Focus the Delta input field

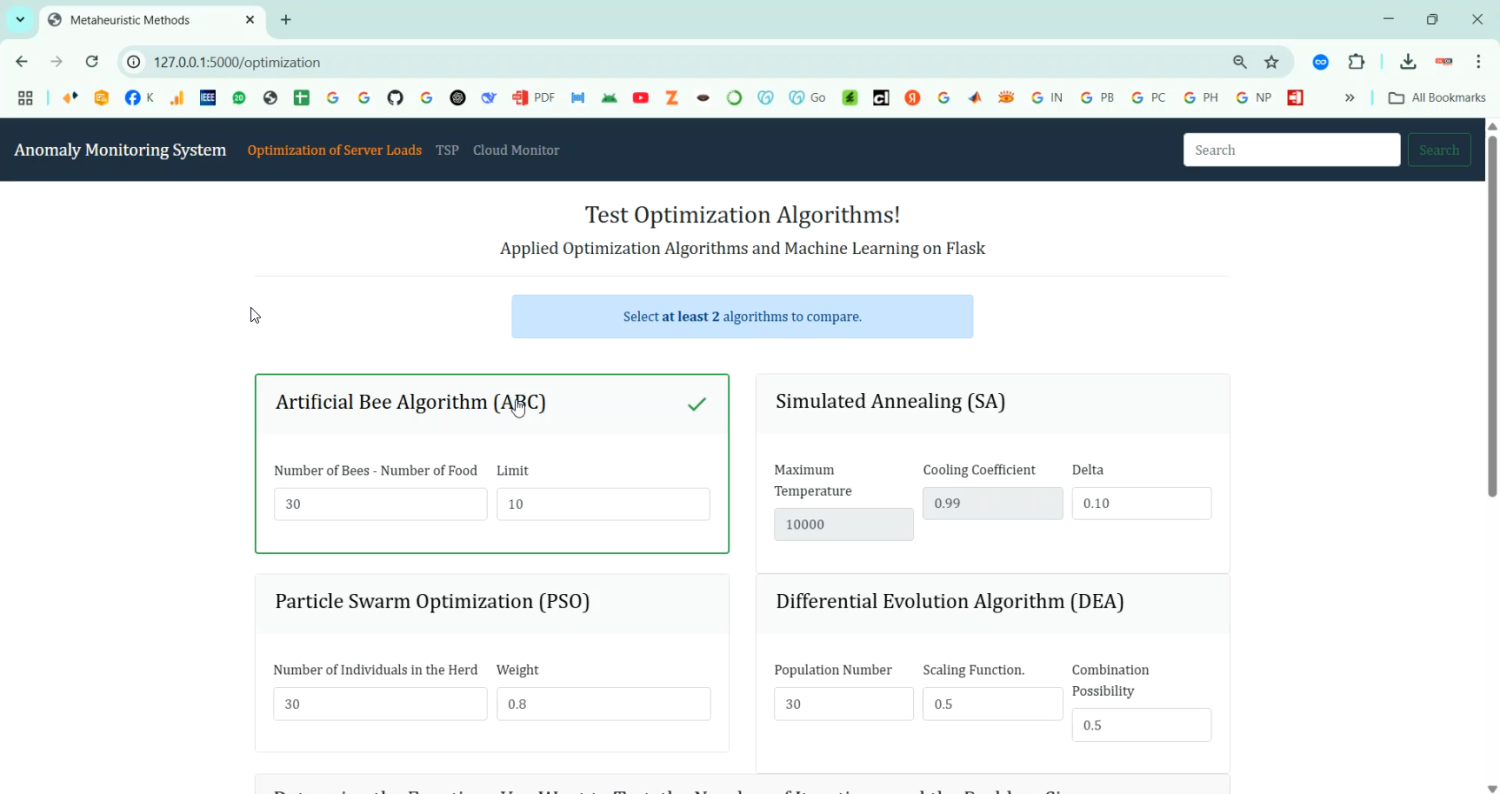pos(1141,503)
